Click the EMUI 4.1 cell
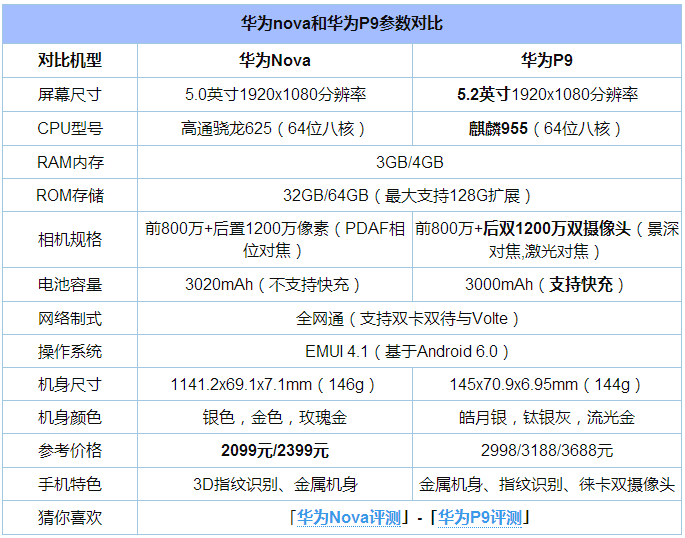 409,352
